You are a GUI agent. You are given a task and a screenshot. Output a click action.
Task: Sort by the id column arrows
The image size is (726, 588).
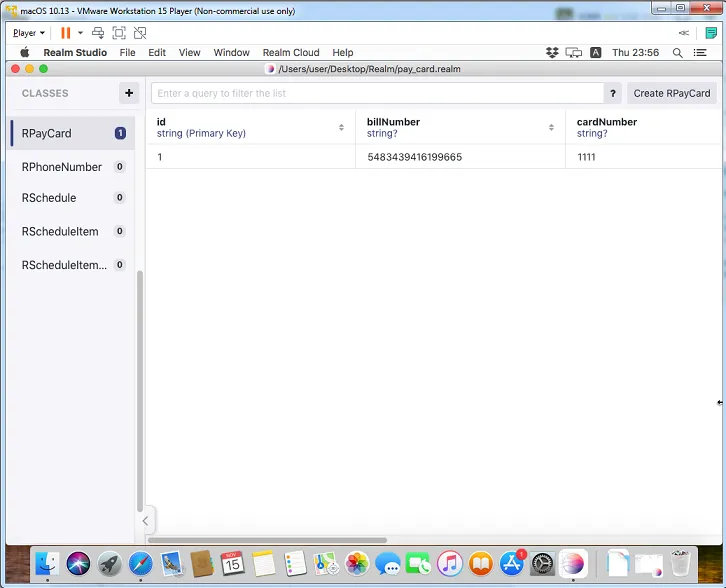click(x=341, y=127)
